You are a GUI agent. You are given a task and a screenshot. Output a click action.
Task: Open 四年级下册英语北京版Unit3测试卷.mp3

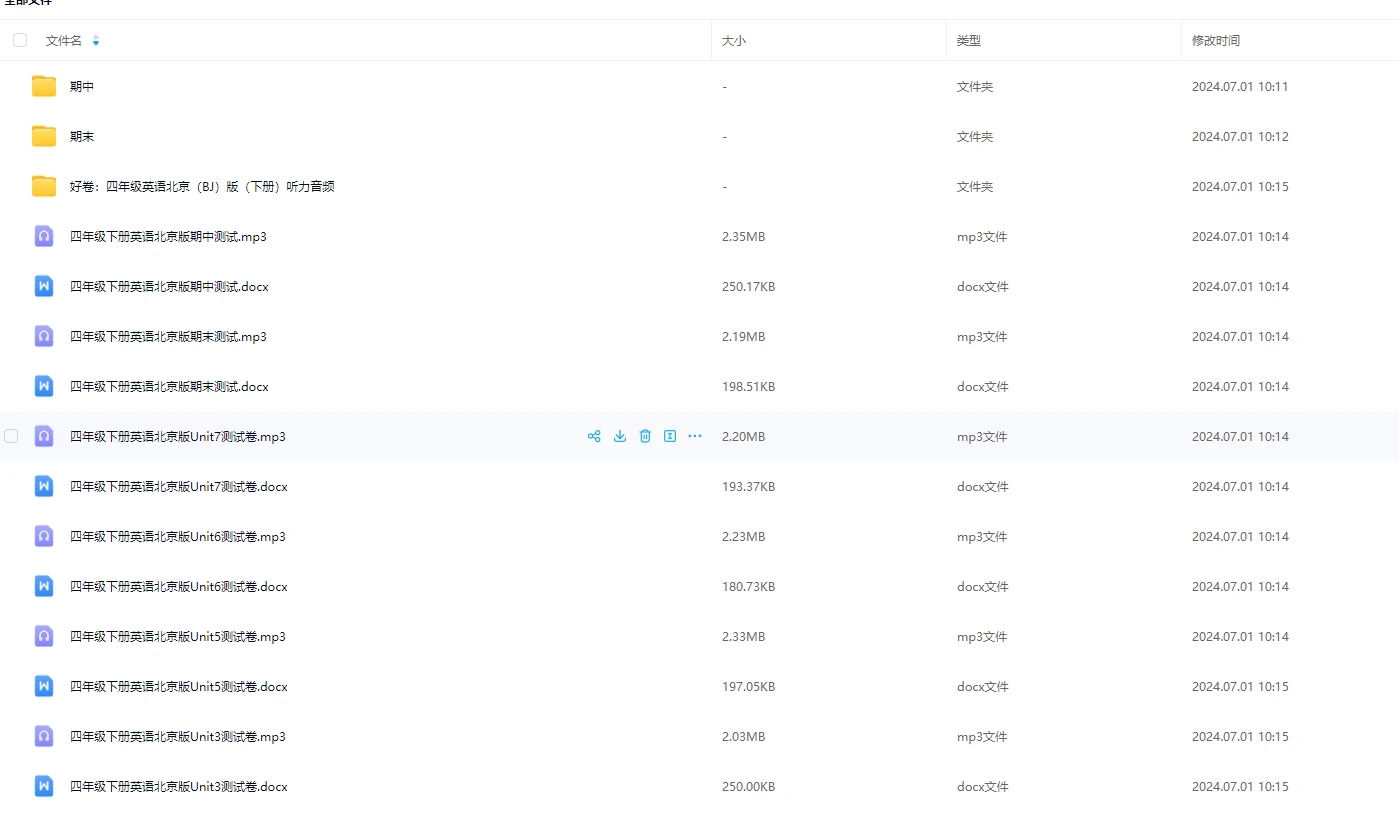point(178,737)
